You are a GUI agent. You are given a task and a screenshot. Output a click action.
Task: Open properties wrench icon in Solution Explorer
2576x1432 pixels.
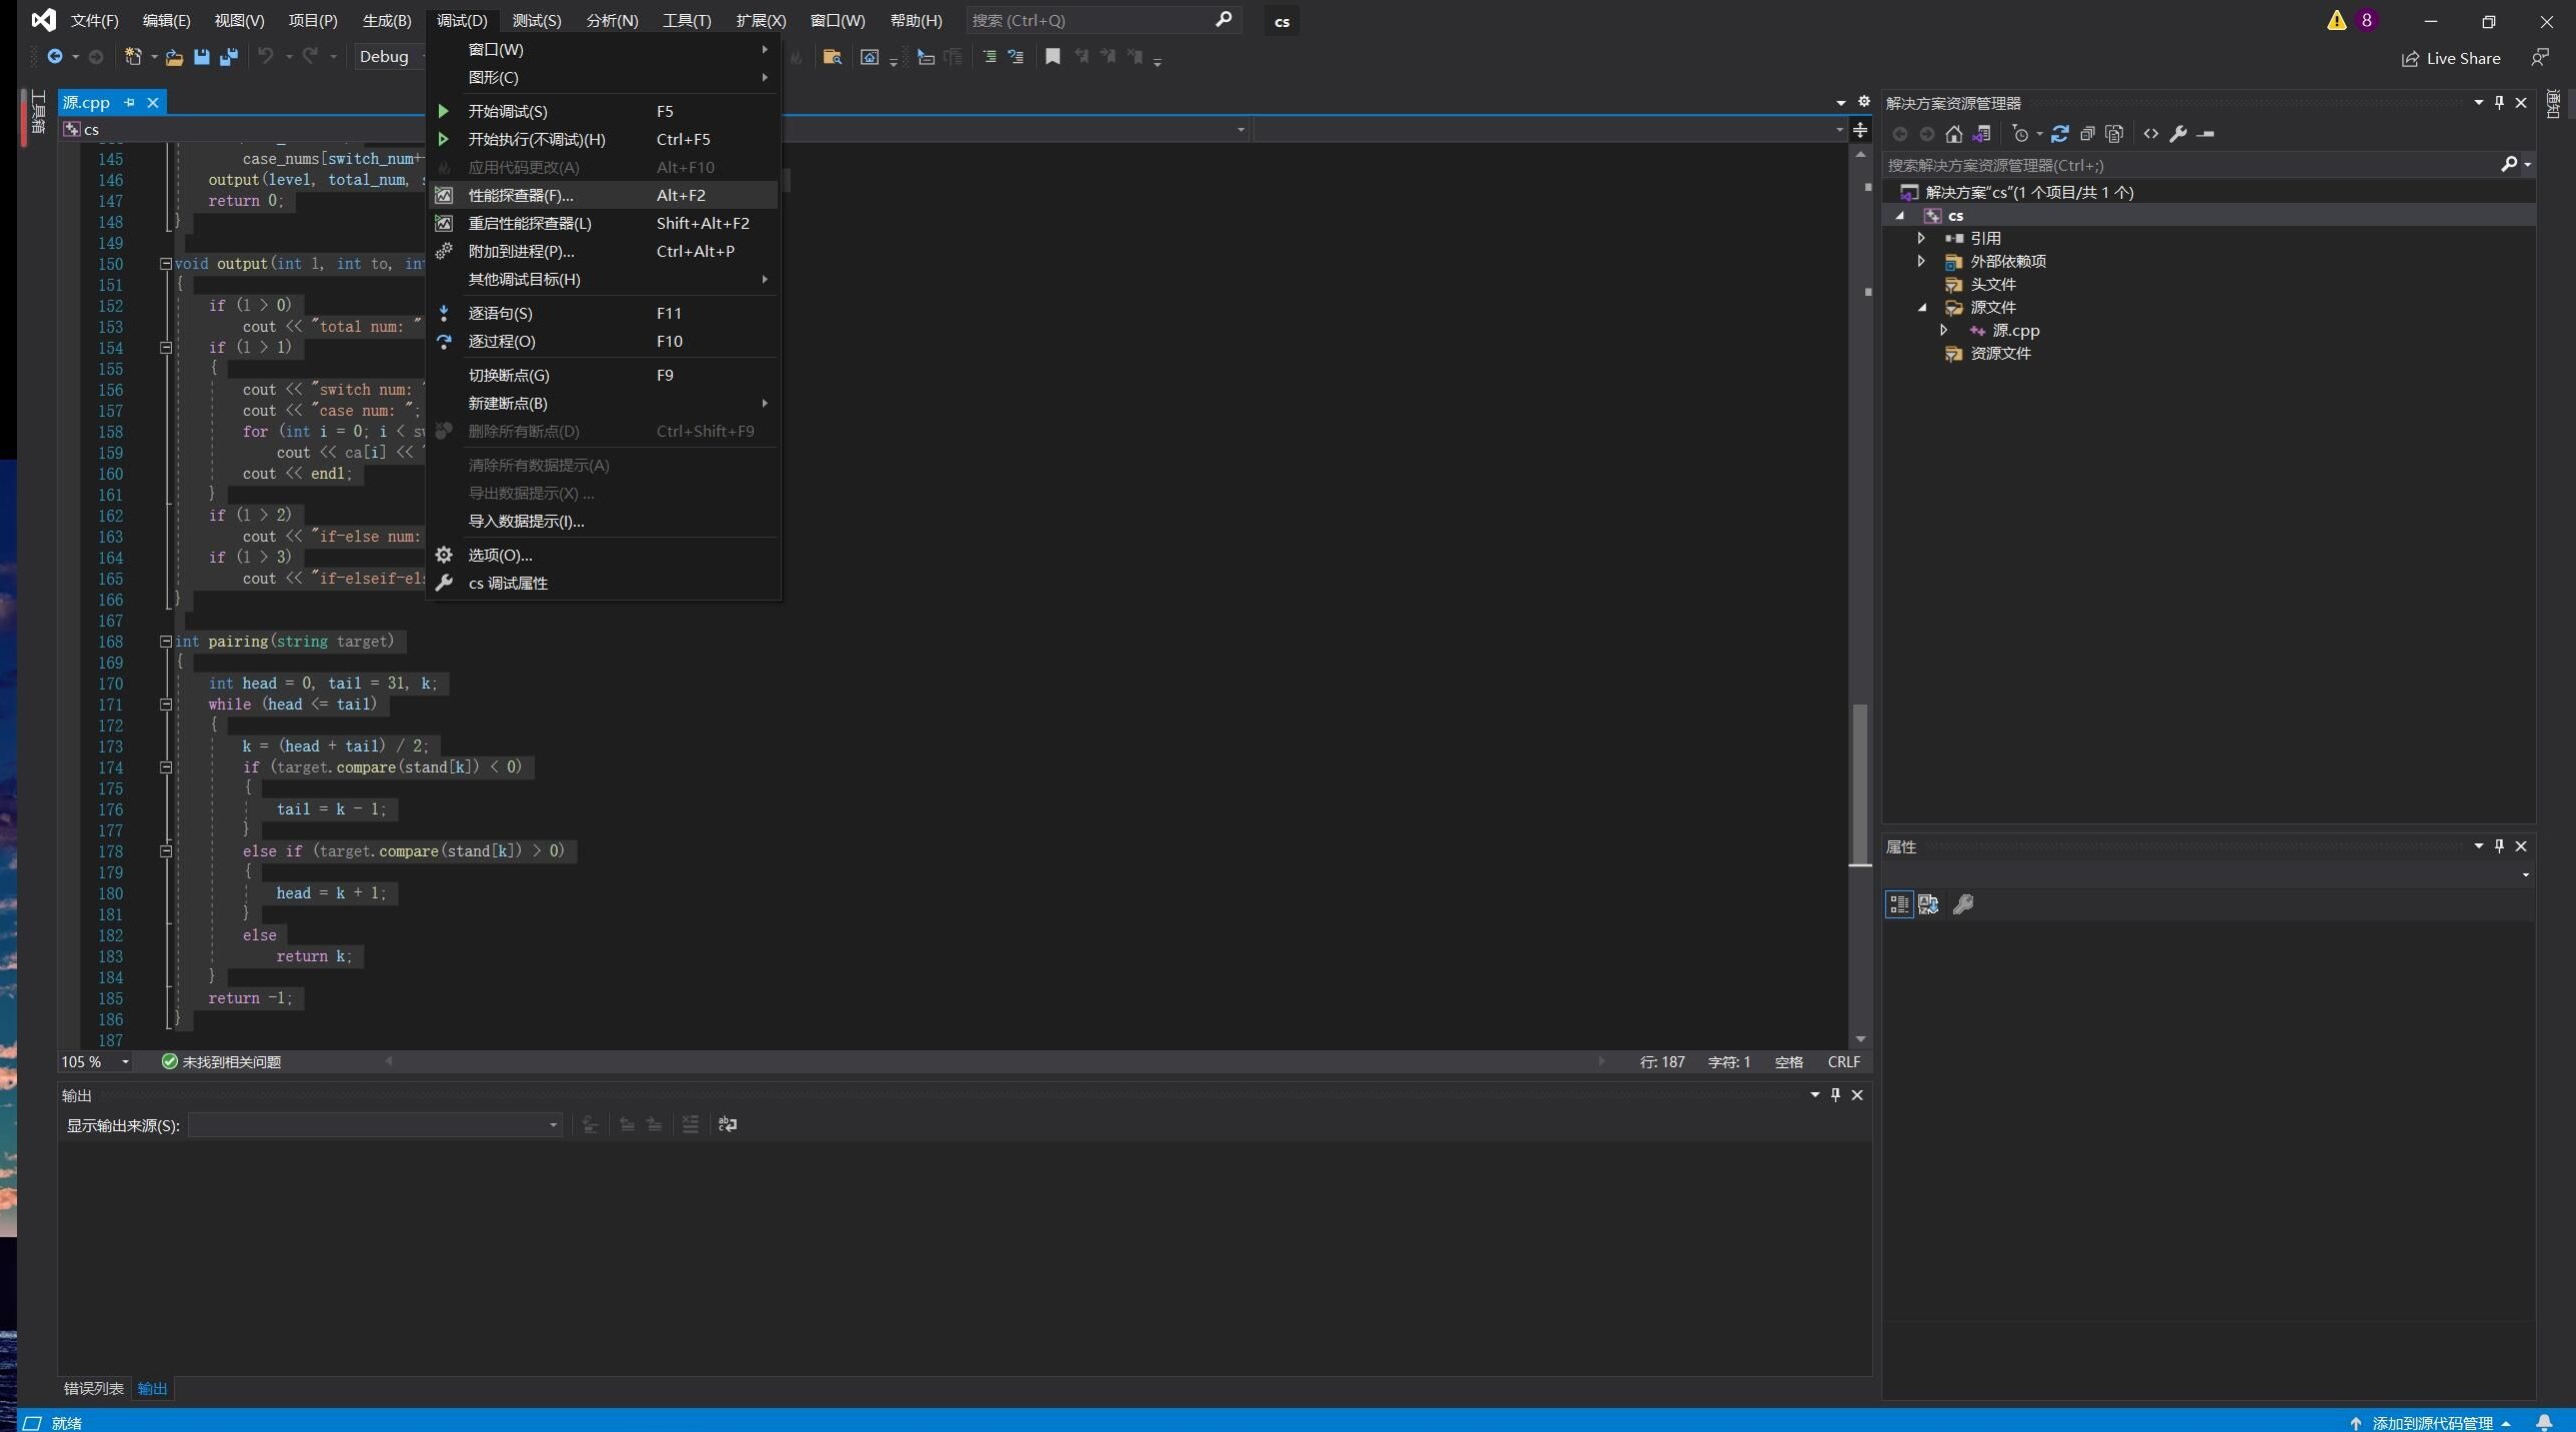[2178, 134]
